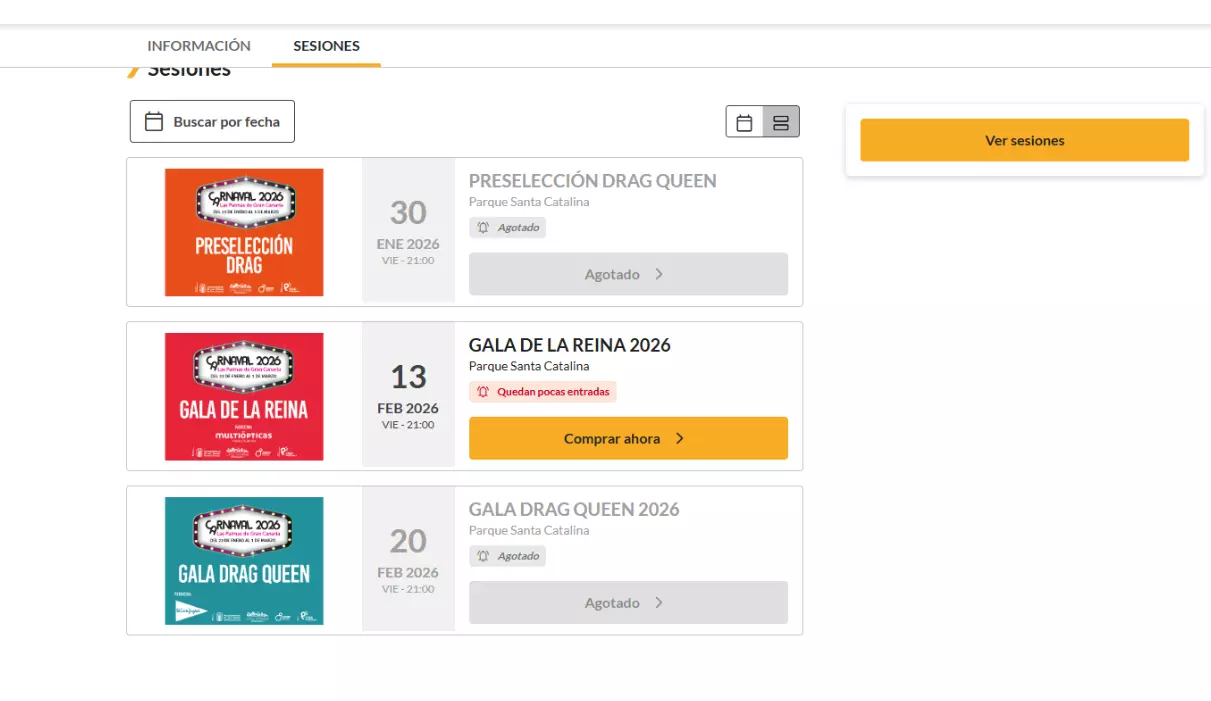Image resolution: width=1211 pixels, height=701 pixels.
Task: Click the 13 Feb 2026 date block
Action: (408, 395)
